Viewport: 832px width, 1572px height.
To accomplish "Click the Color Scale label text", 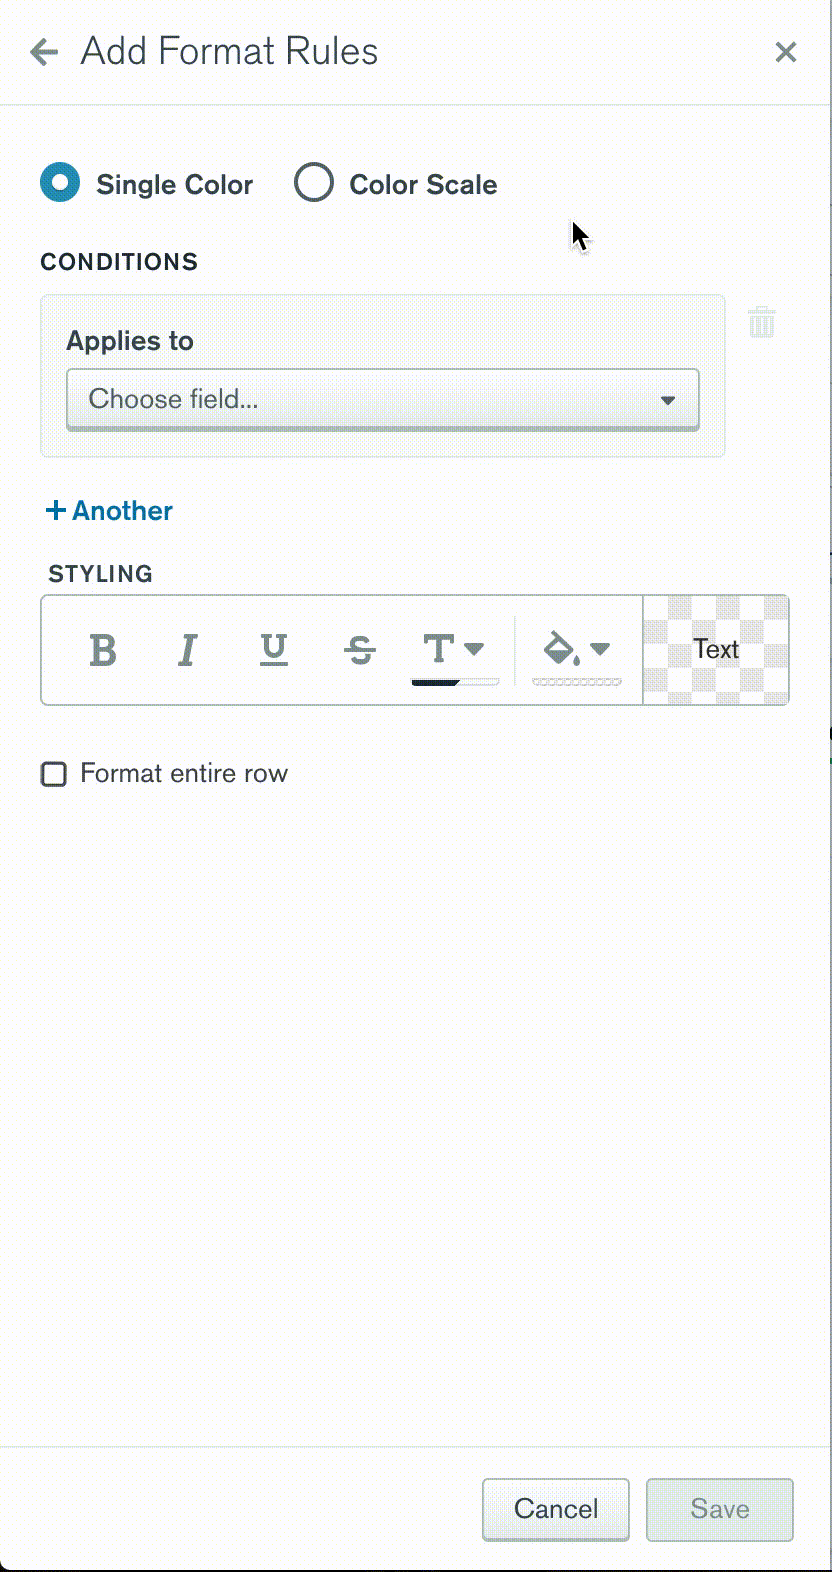I will [423, 185].
